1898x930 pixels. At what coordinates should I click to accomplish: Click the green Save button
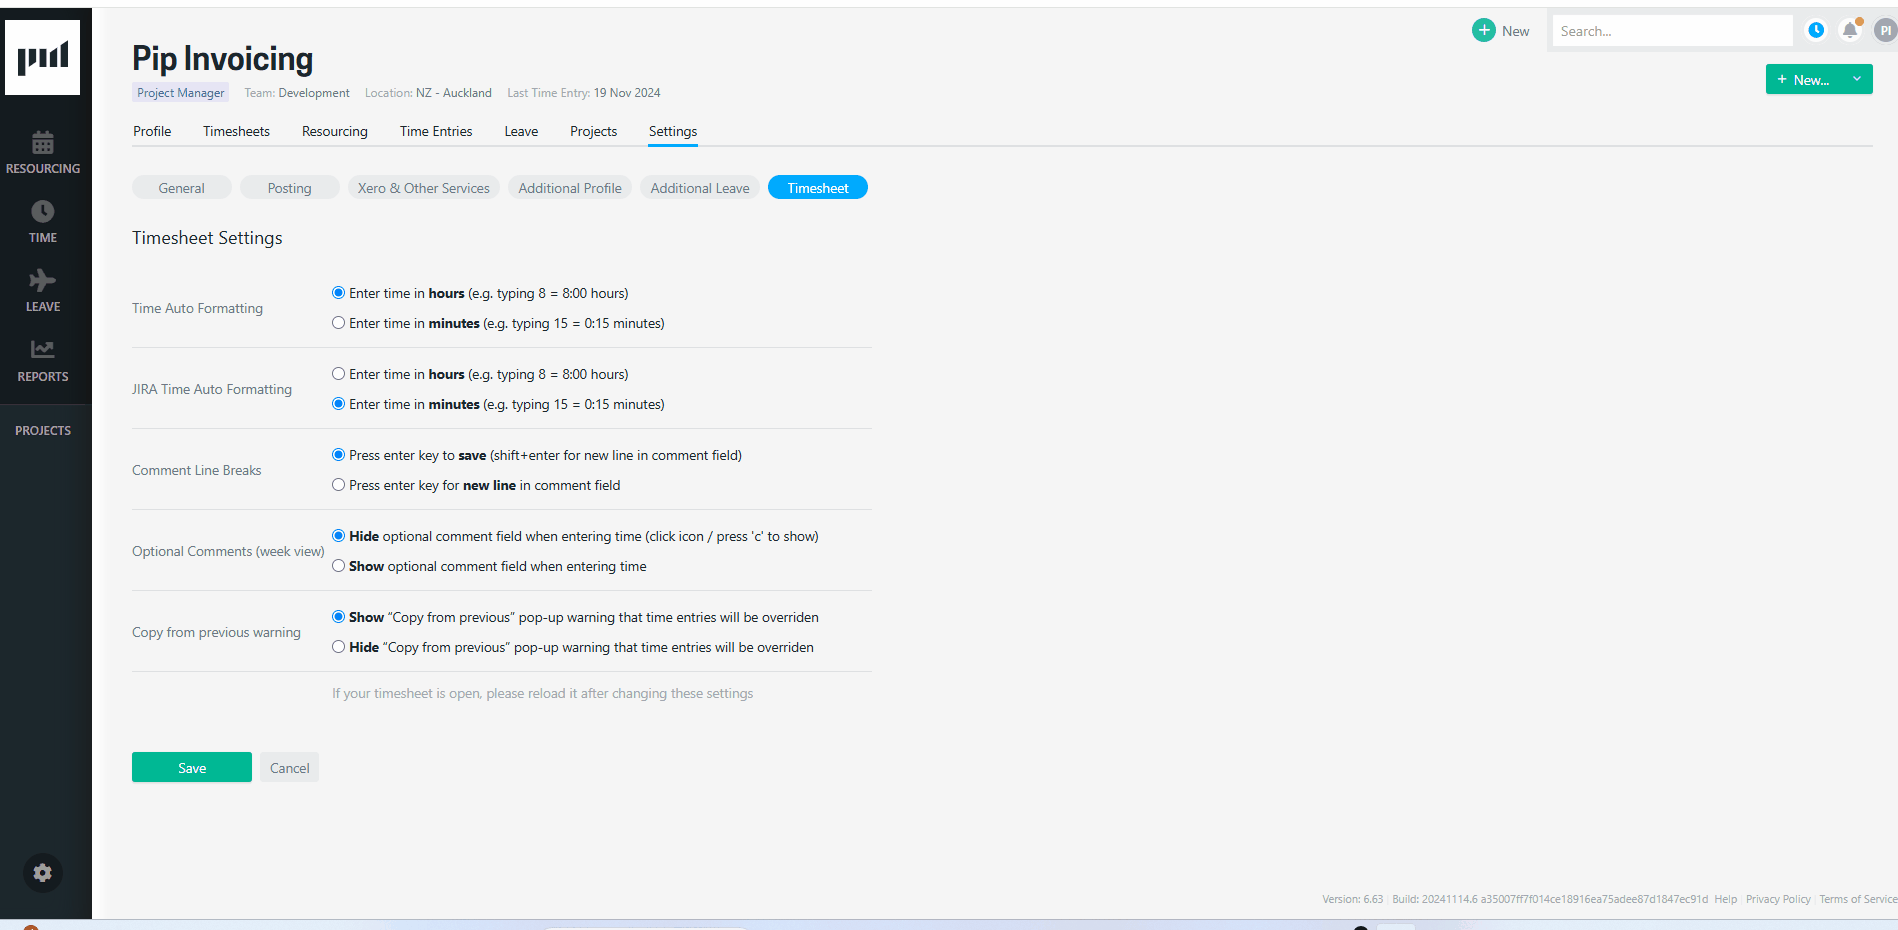pos(192,768)
